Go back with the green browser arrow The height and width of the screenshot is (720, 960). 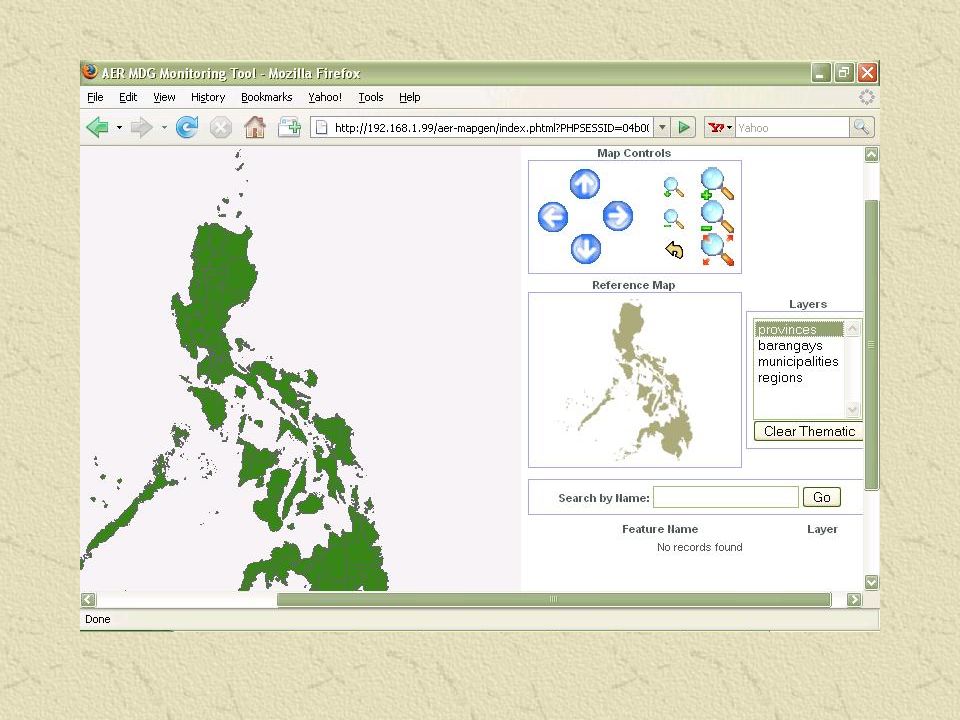point(98,127)
